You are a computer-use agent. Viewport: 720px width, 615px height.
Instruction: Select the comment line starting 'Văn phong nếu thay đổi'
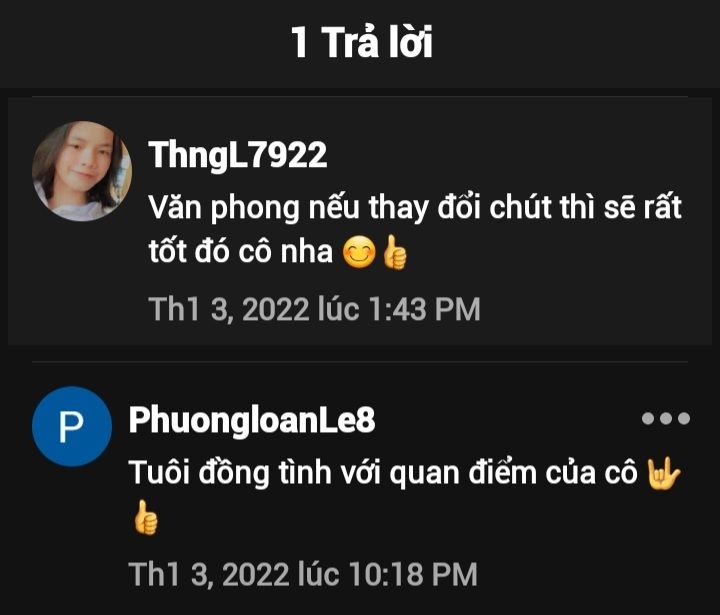(415, 208)
